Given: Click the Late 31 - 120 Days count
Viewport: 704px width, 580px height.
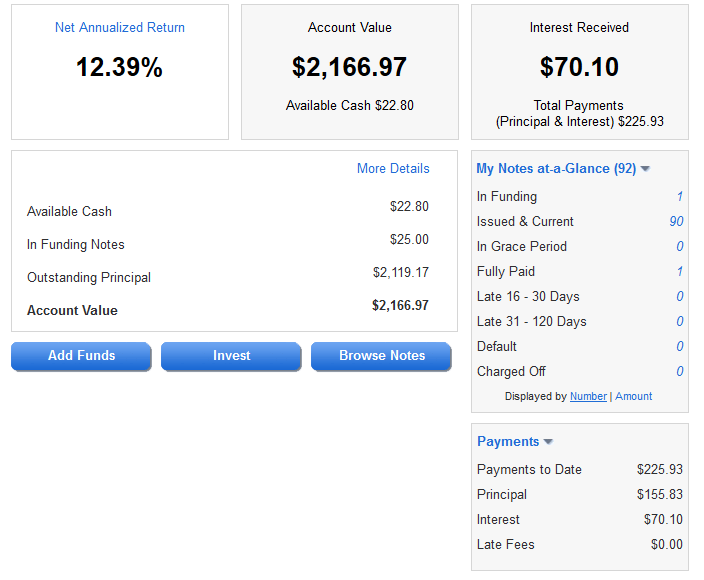Looking at the screenshot, I should 679,322.
